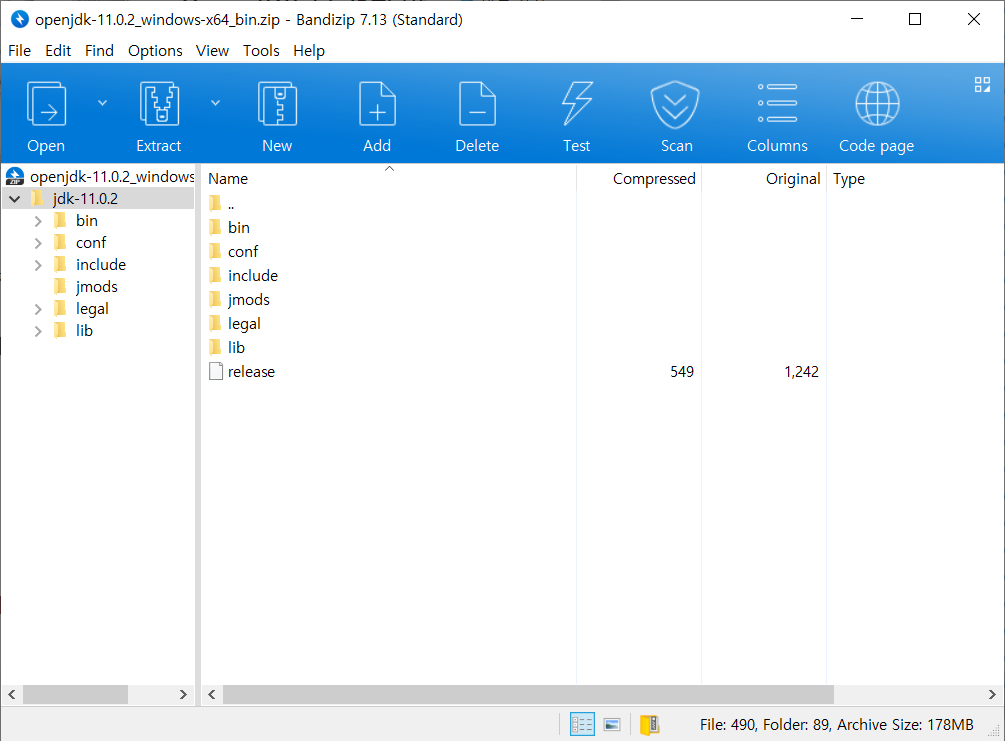Sort by the Compressed column header
This screenshot has width=1005, height=741.
tap(639, 178)
